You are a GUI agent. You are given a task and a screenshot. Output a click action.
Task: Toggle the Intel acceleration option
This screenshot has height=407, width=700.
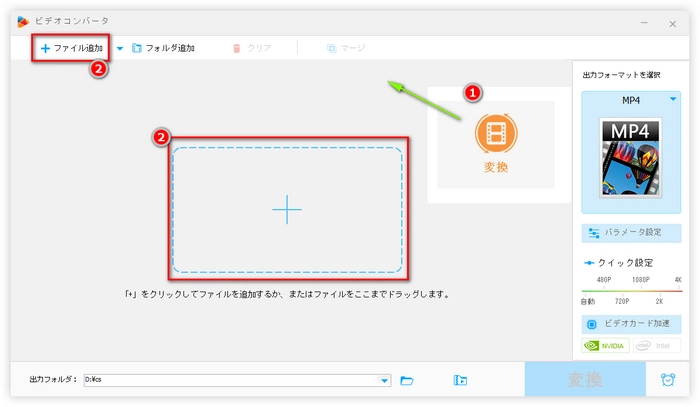pos(656,346)
